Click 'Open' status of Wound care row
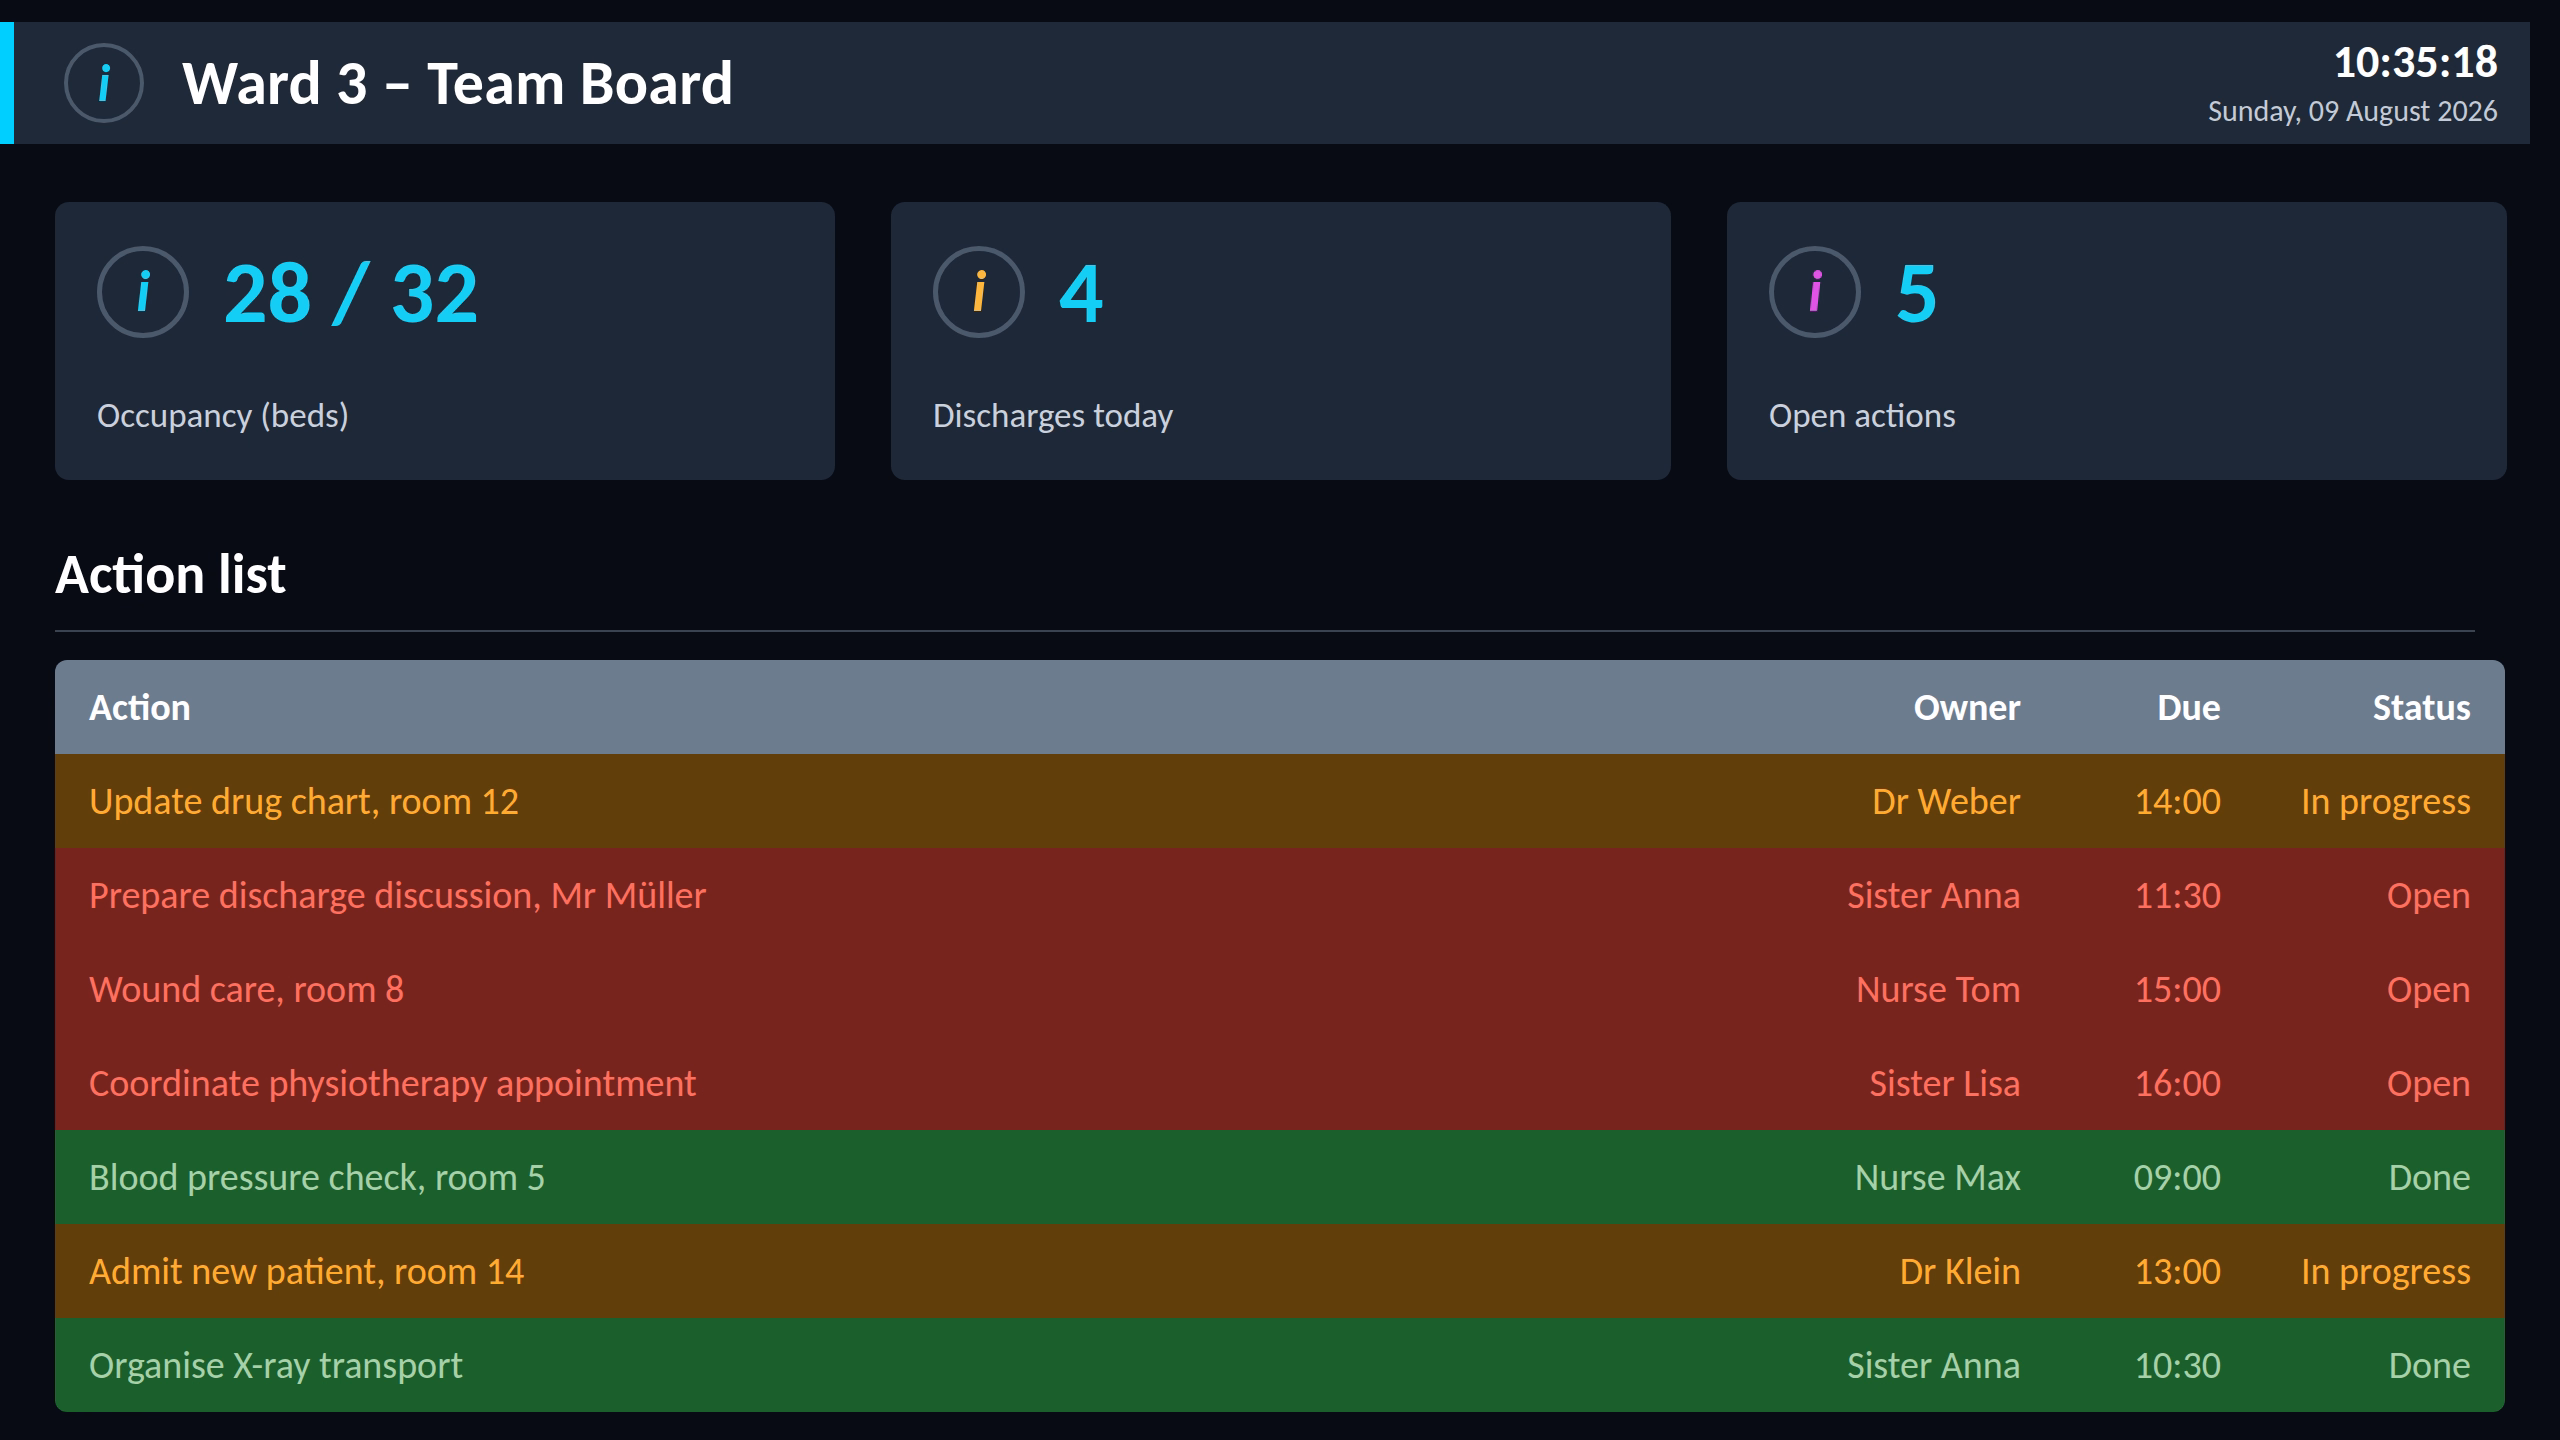2560x1440 pixels. coord(2429,990)
